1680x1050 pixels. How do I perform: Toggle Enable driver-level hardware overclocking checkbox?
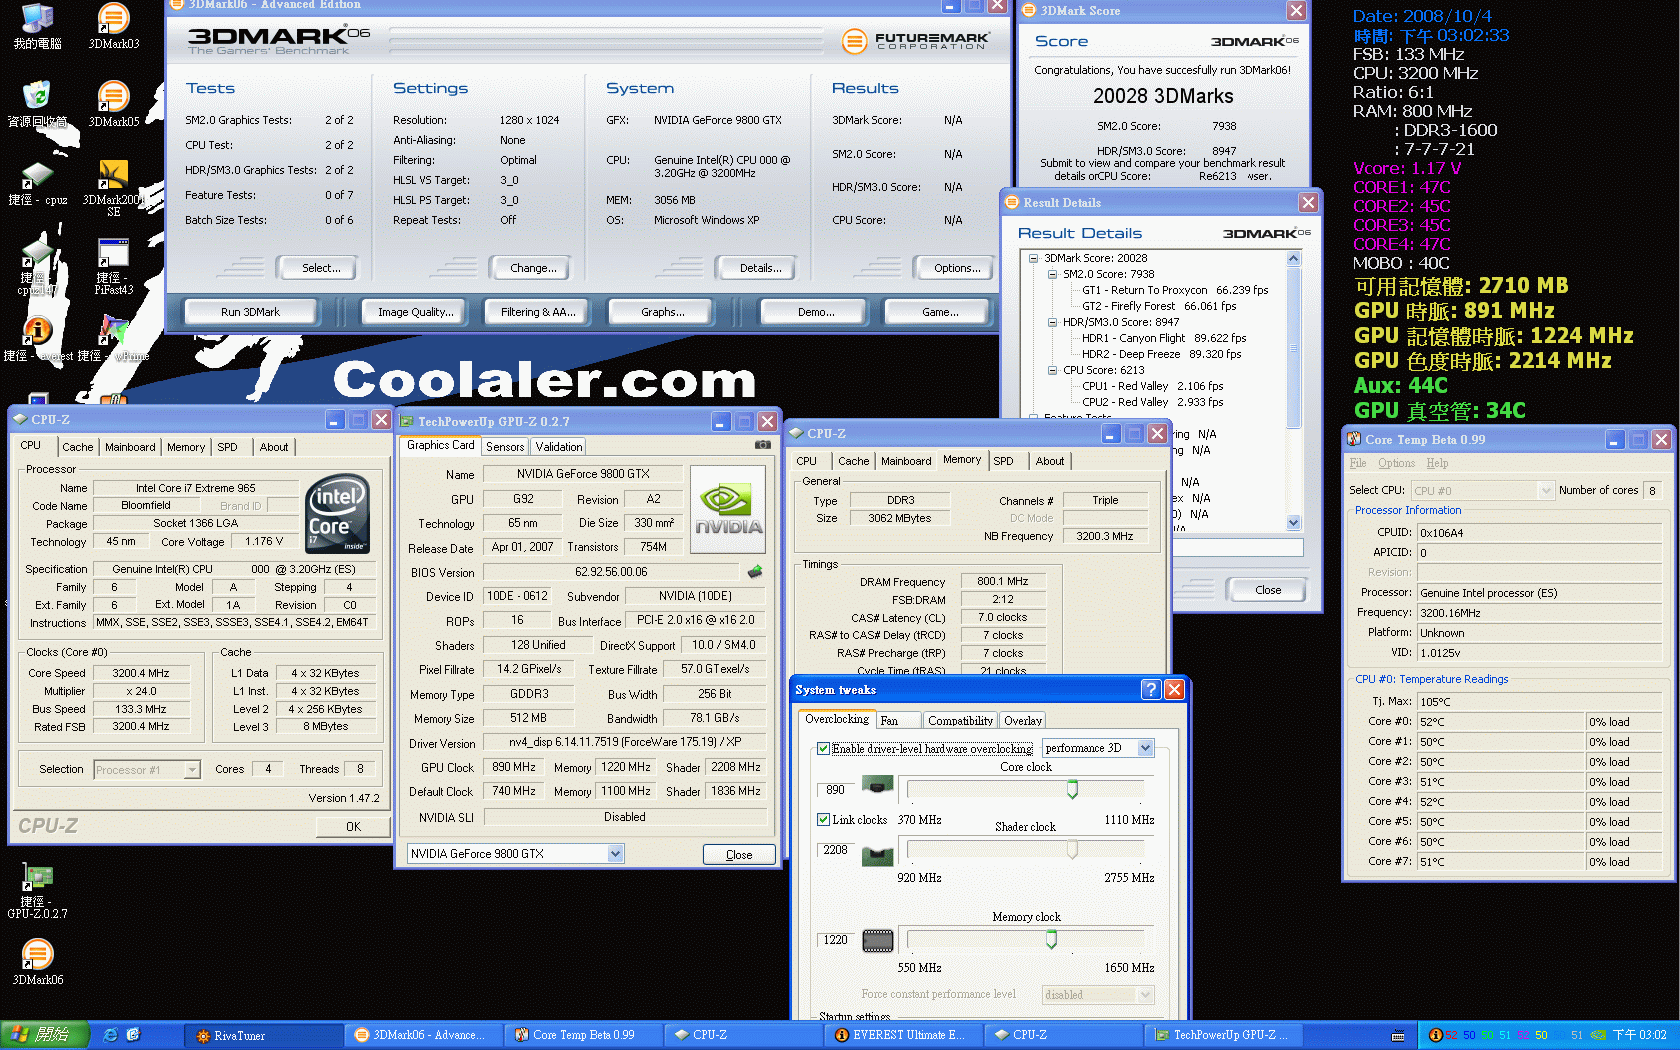point(824,748)
